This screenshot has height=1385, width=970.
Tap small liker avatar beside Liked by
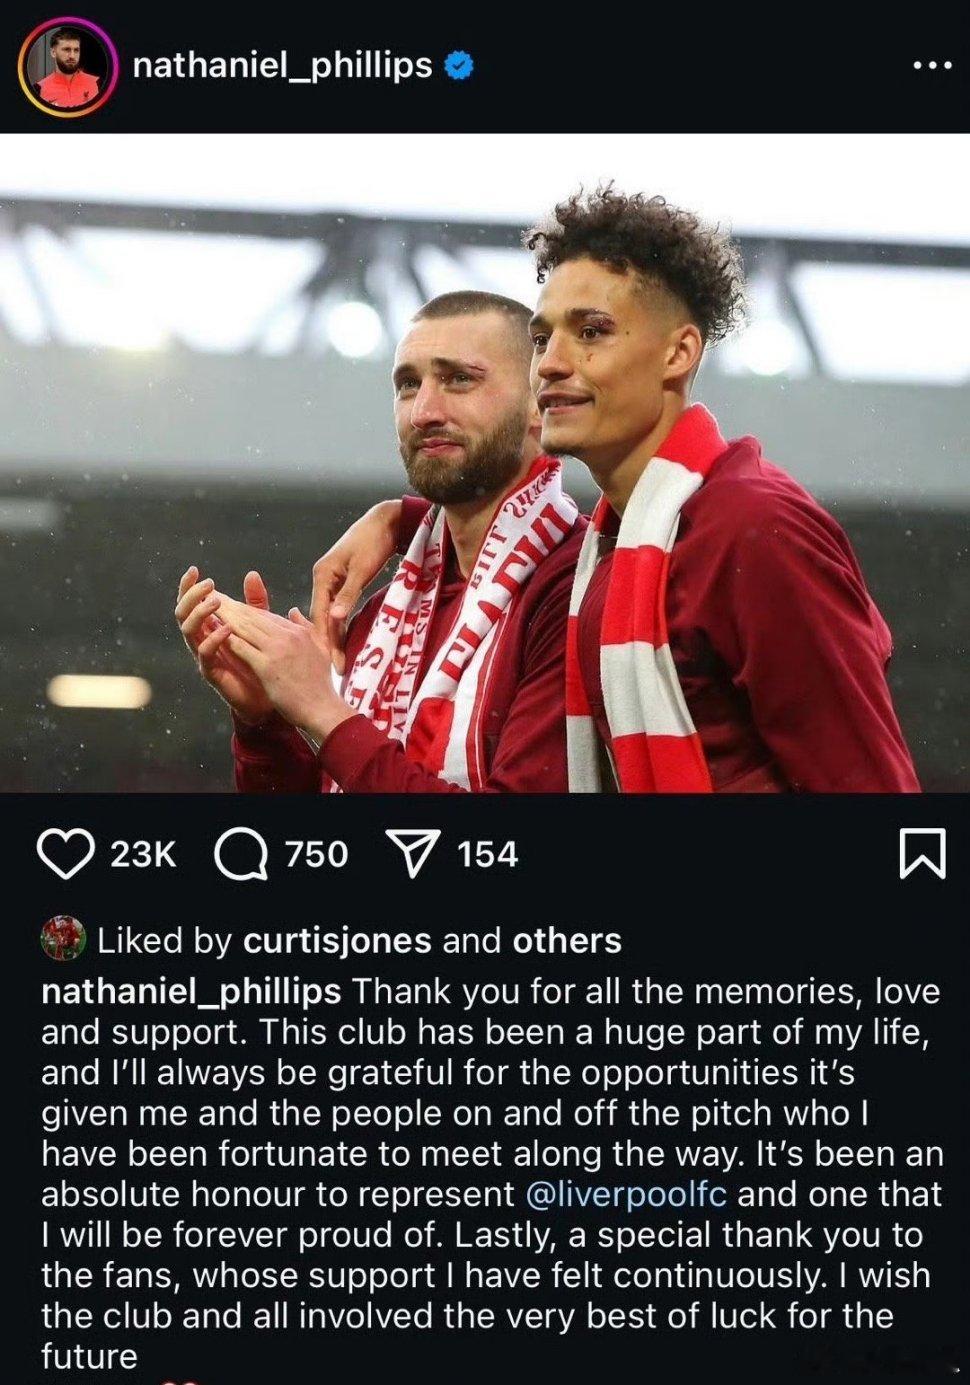coord(63,939)
